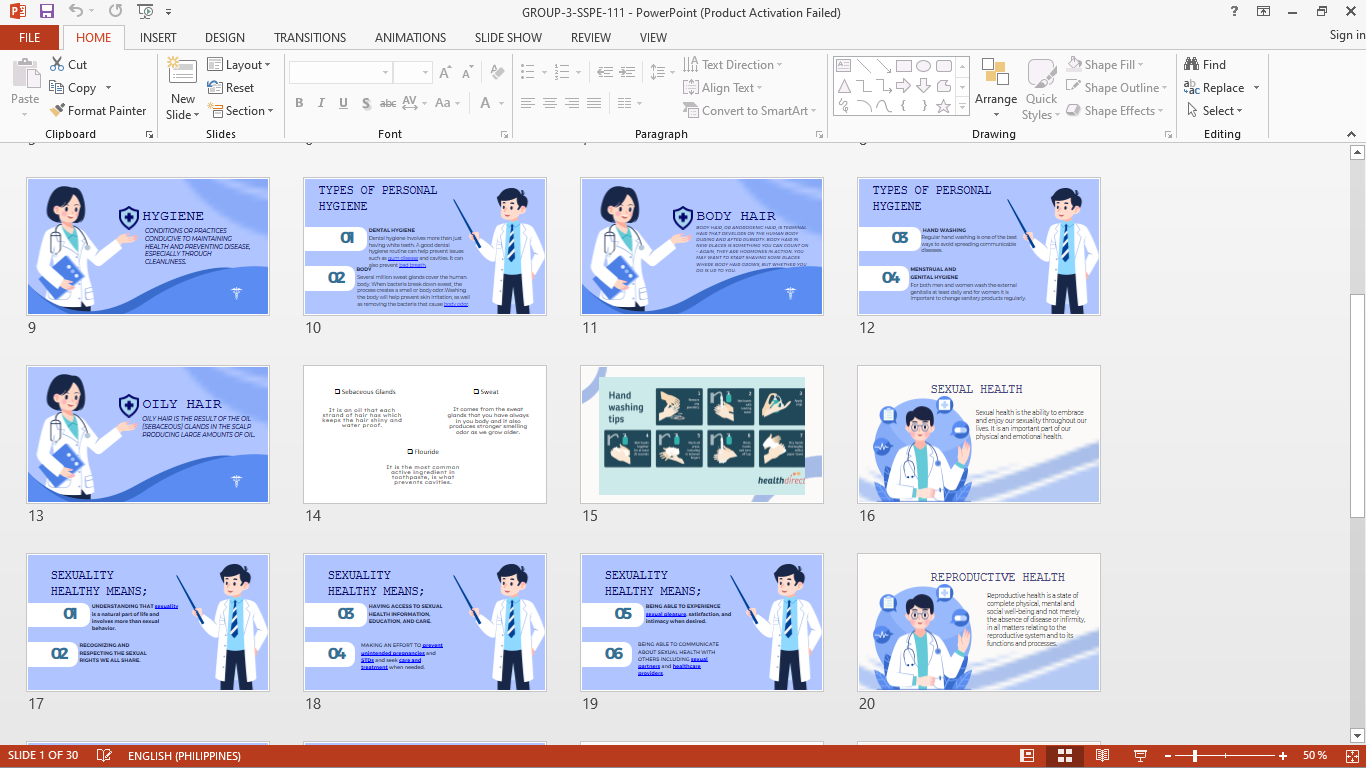Open the TRANSITIONS tab

pyautogui.click(x=310, y=37)
